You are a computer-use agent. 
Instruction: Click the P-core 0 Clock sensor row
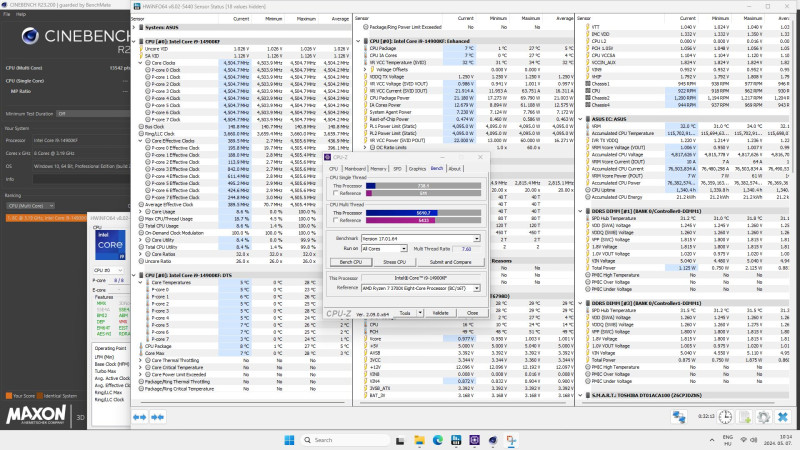point(241,70)
